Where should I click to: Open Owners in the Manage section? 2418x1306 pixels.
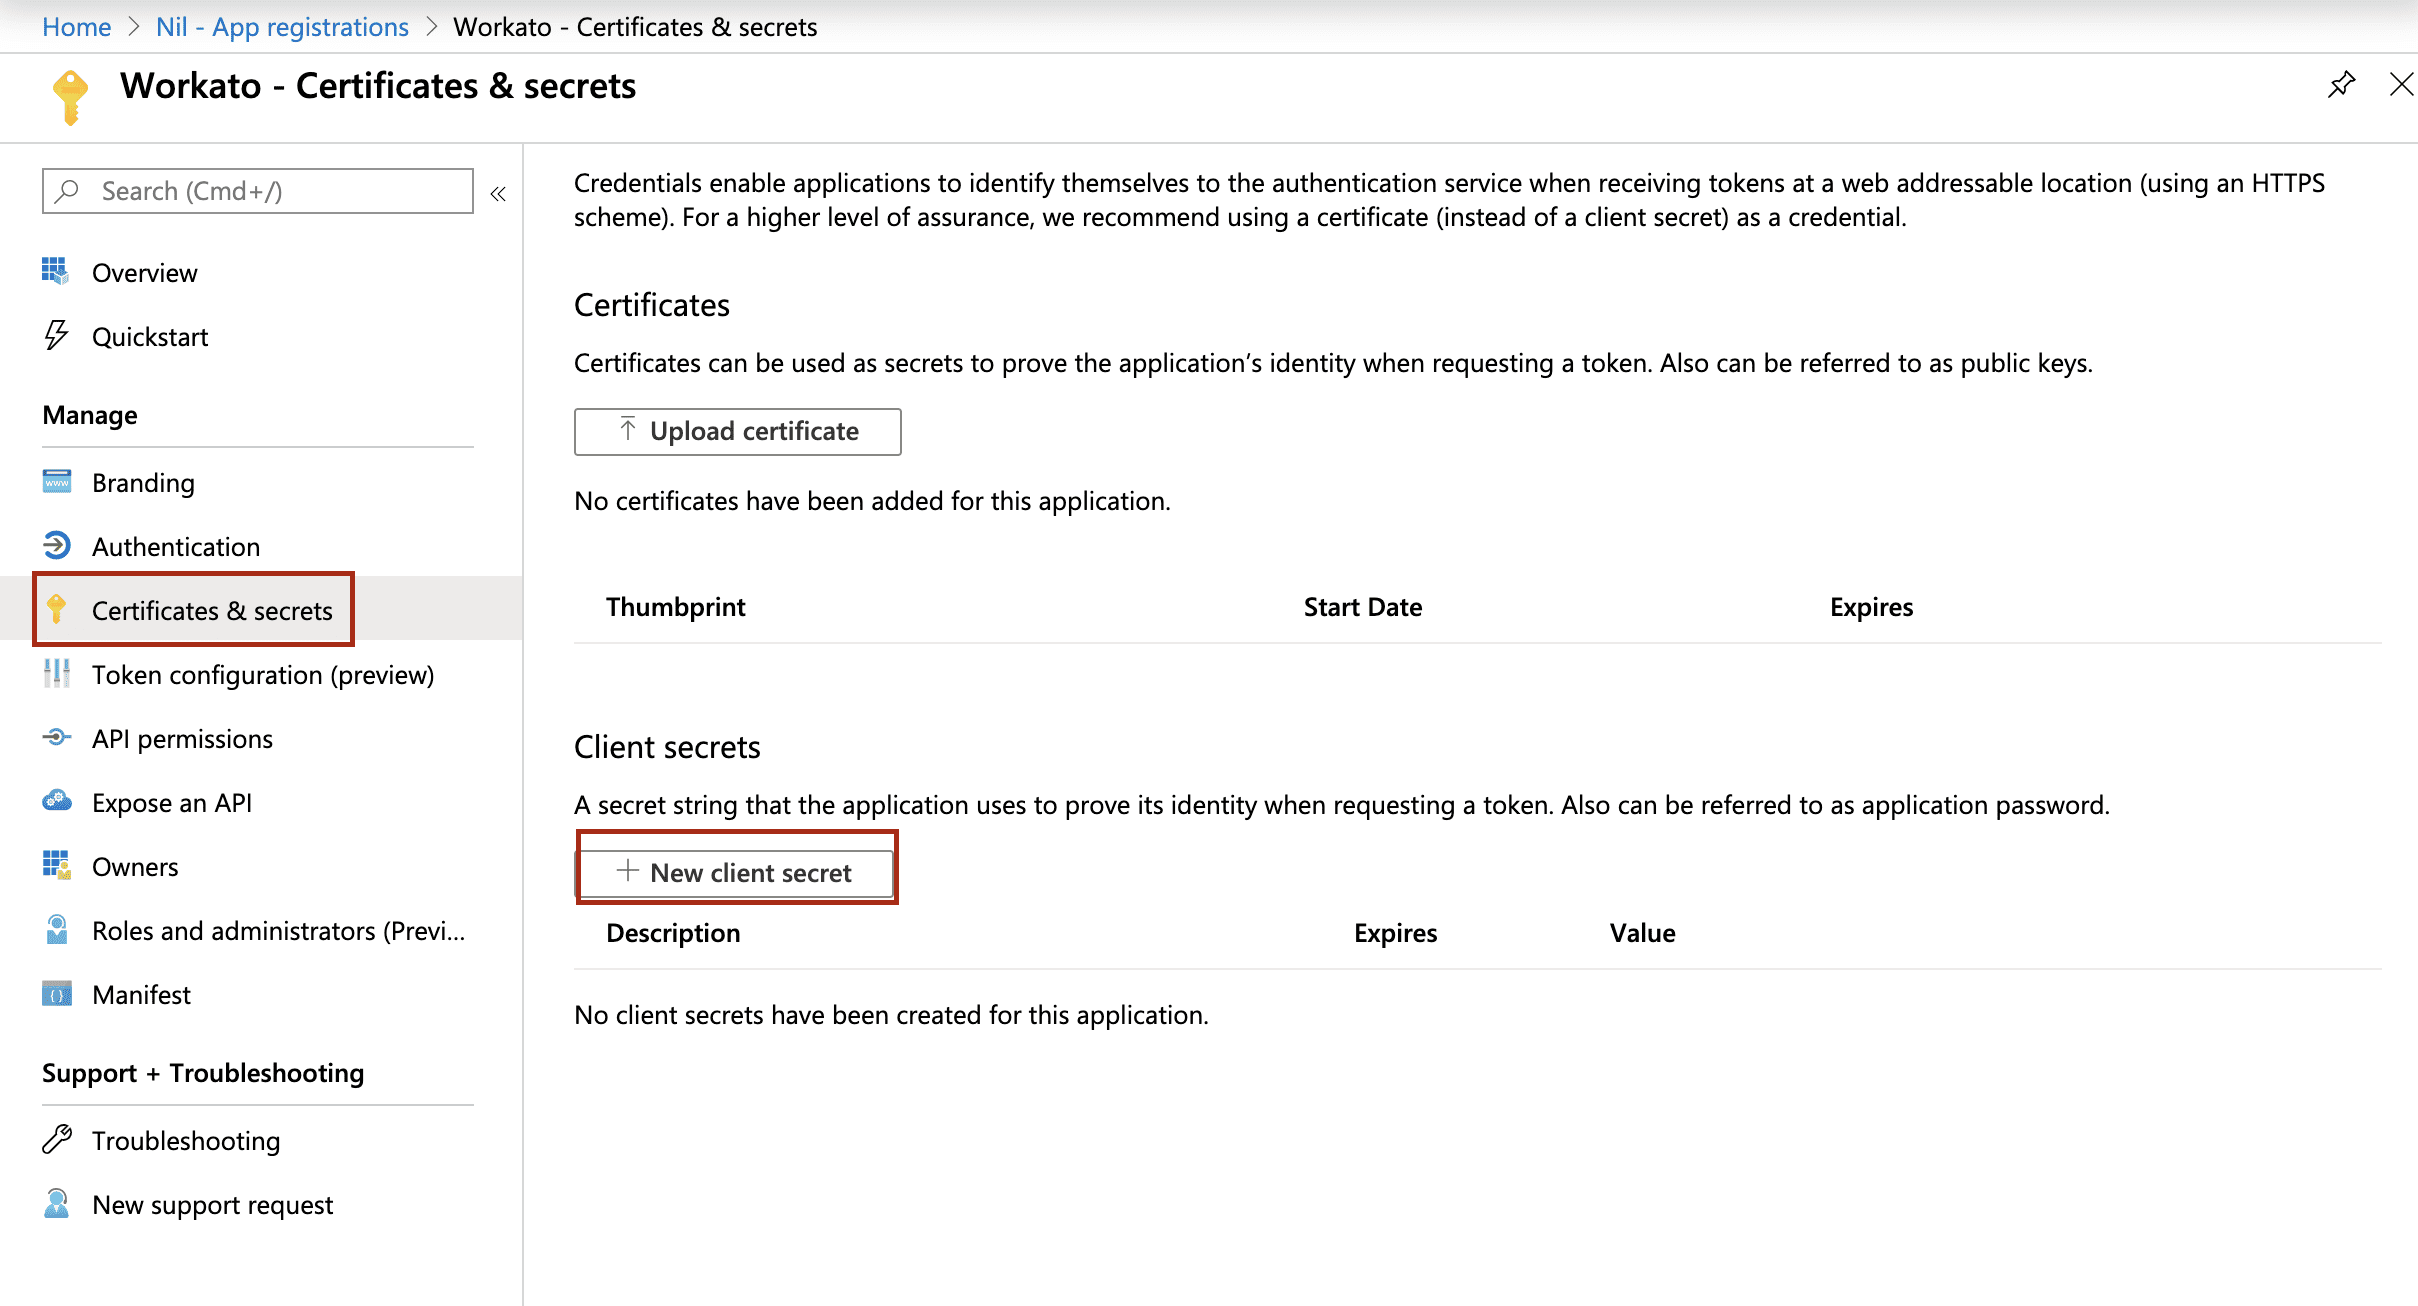coord(135,867)
